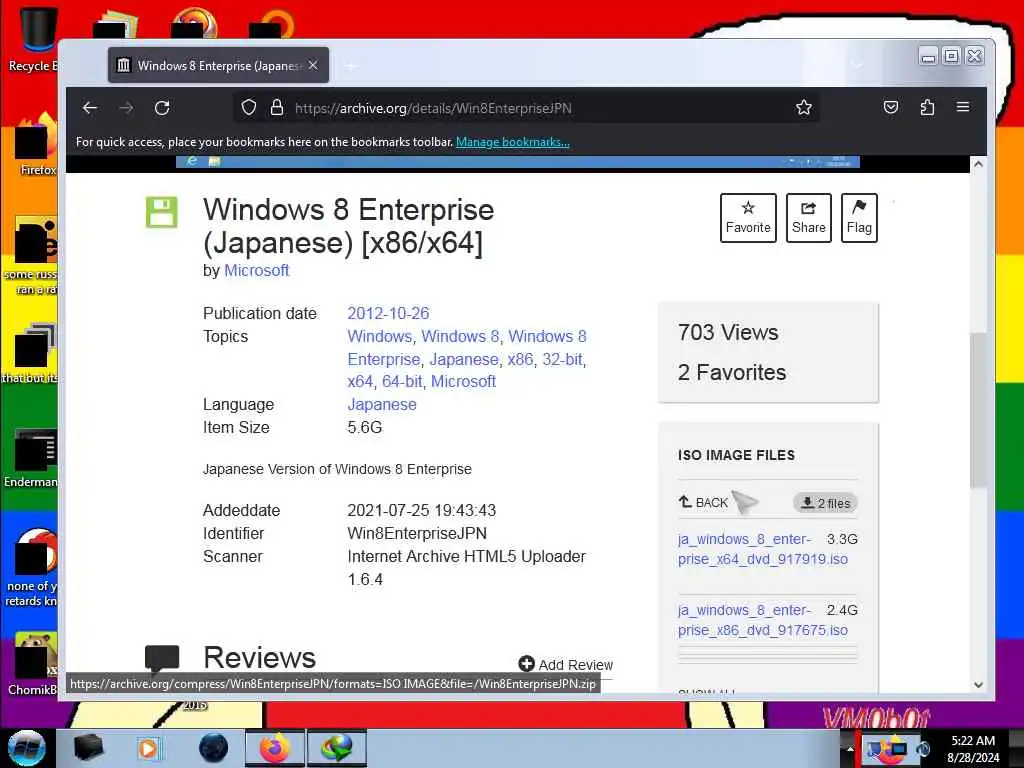Screen dimensions: 1024x768
Task: Open the 64-bit topic link
Action: pos(402,381)
